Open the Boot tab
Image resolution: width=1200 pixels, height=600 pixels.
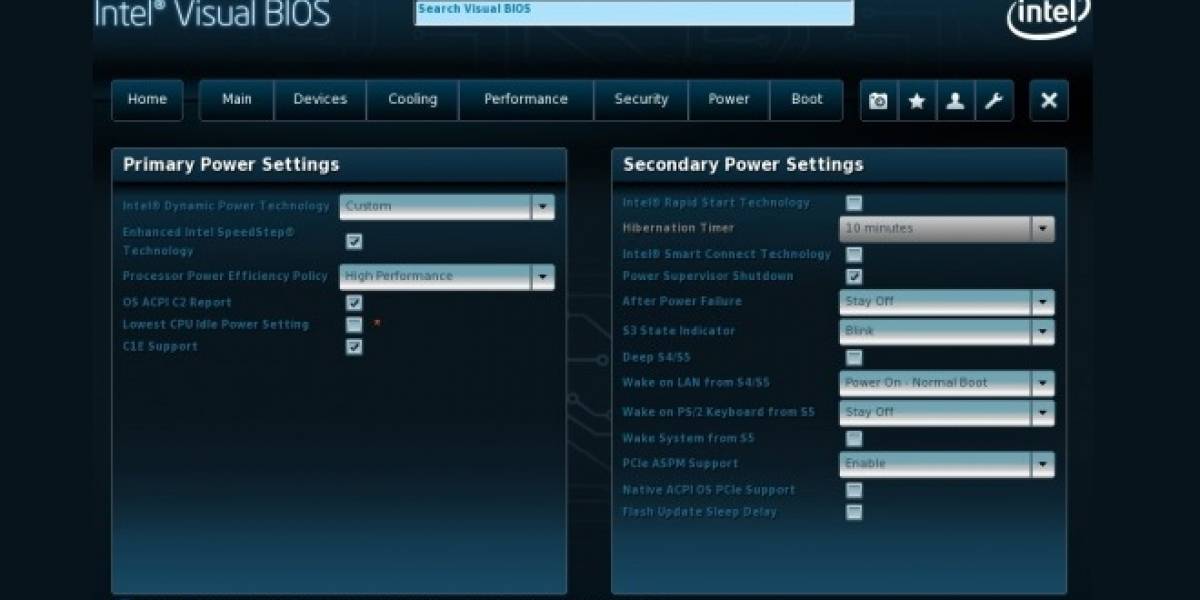pos(807,100)
